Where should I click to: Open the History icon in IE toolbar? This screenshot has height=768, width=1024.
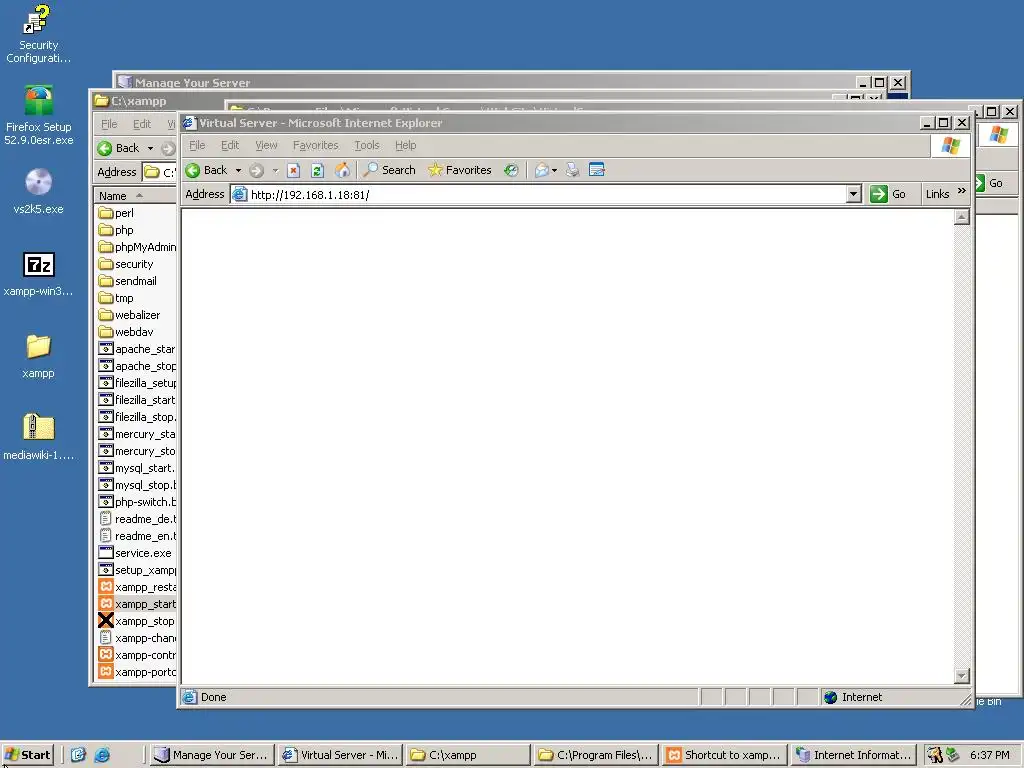[511, 170]
